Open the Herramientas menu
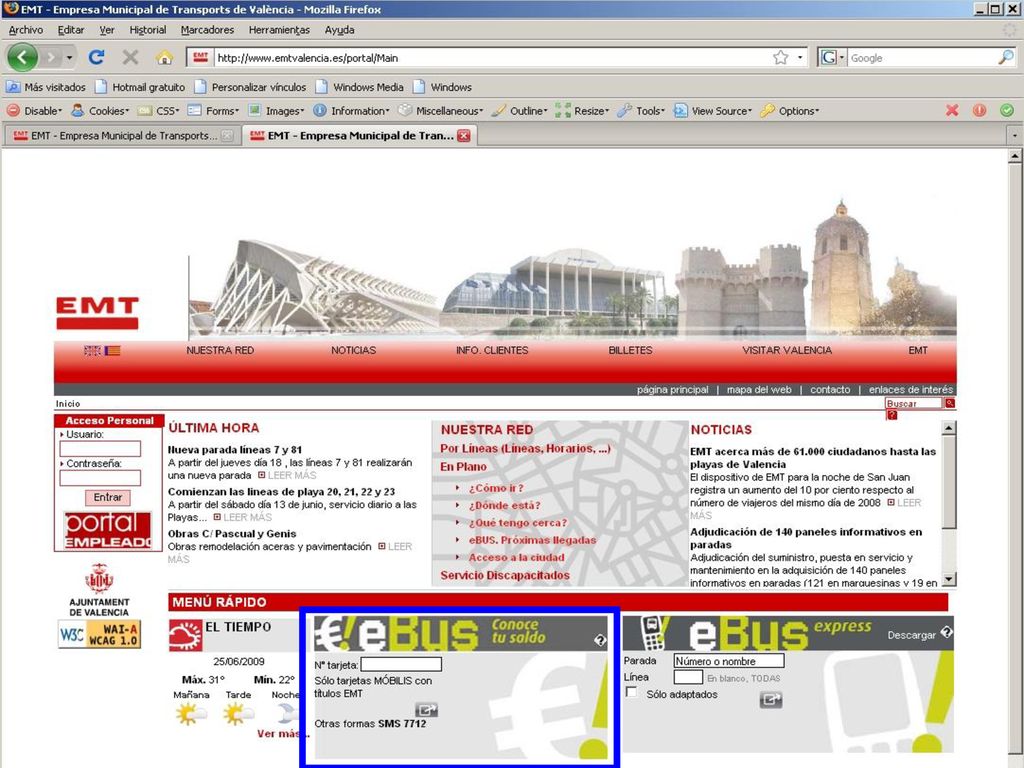Viewport: 1024px width, 768px height. coord(279,30)
